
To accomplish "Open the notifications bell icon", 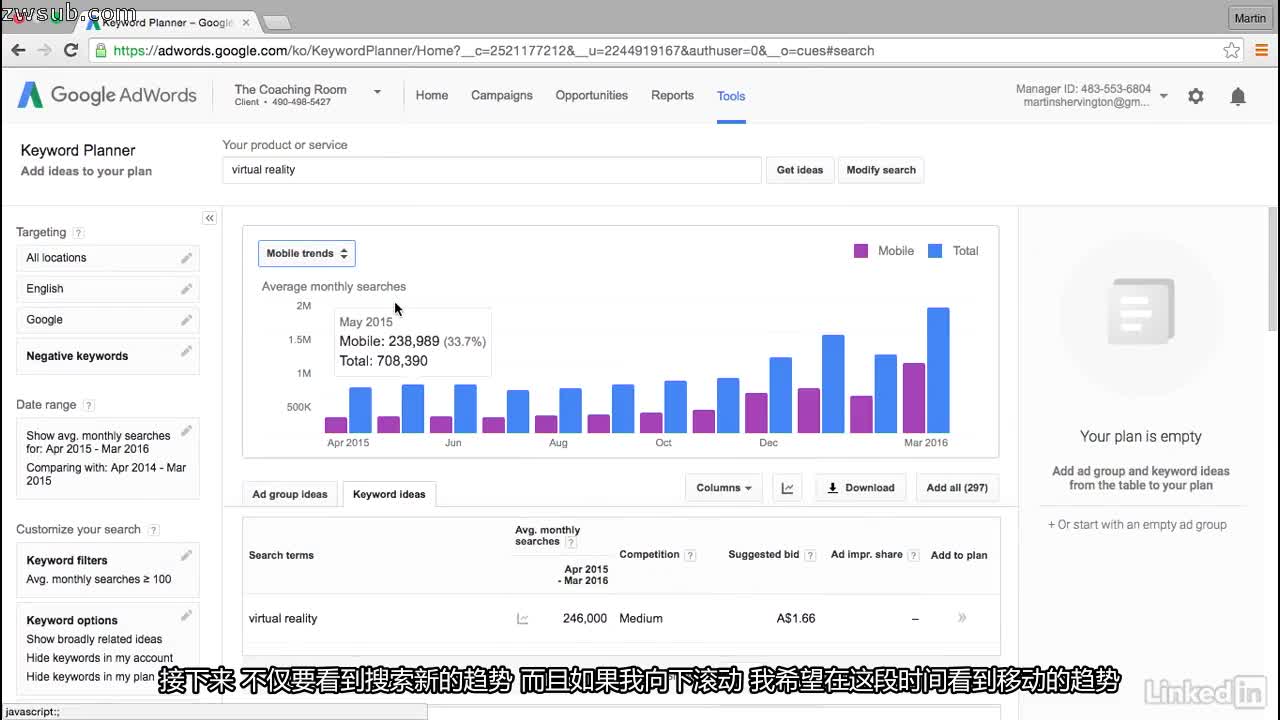I will point(1238,96).
